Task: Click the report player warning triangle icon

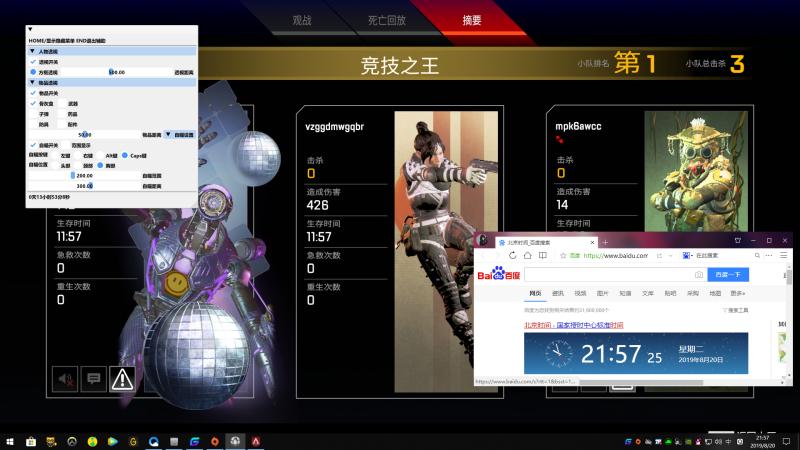Action: 122,379
